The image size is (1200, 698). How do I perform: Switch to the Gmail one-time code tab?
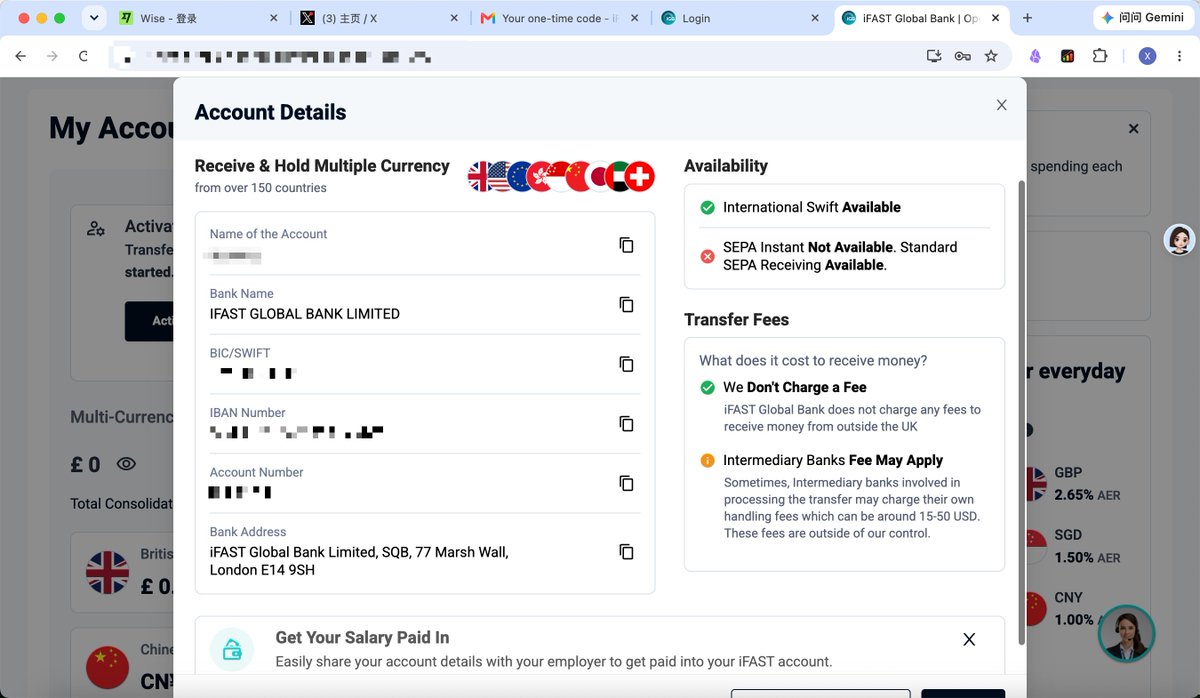coord(558,18)
